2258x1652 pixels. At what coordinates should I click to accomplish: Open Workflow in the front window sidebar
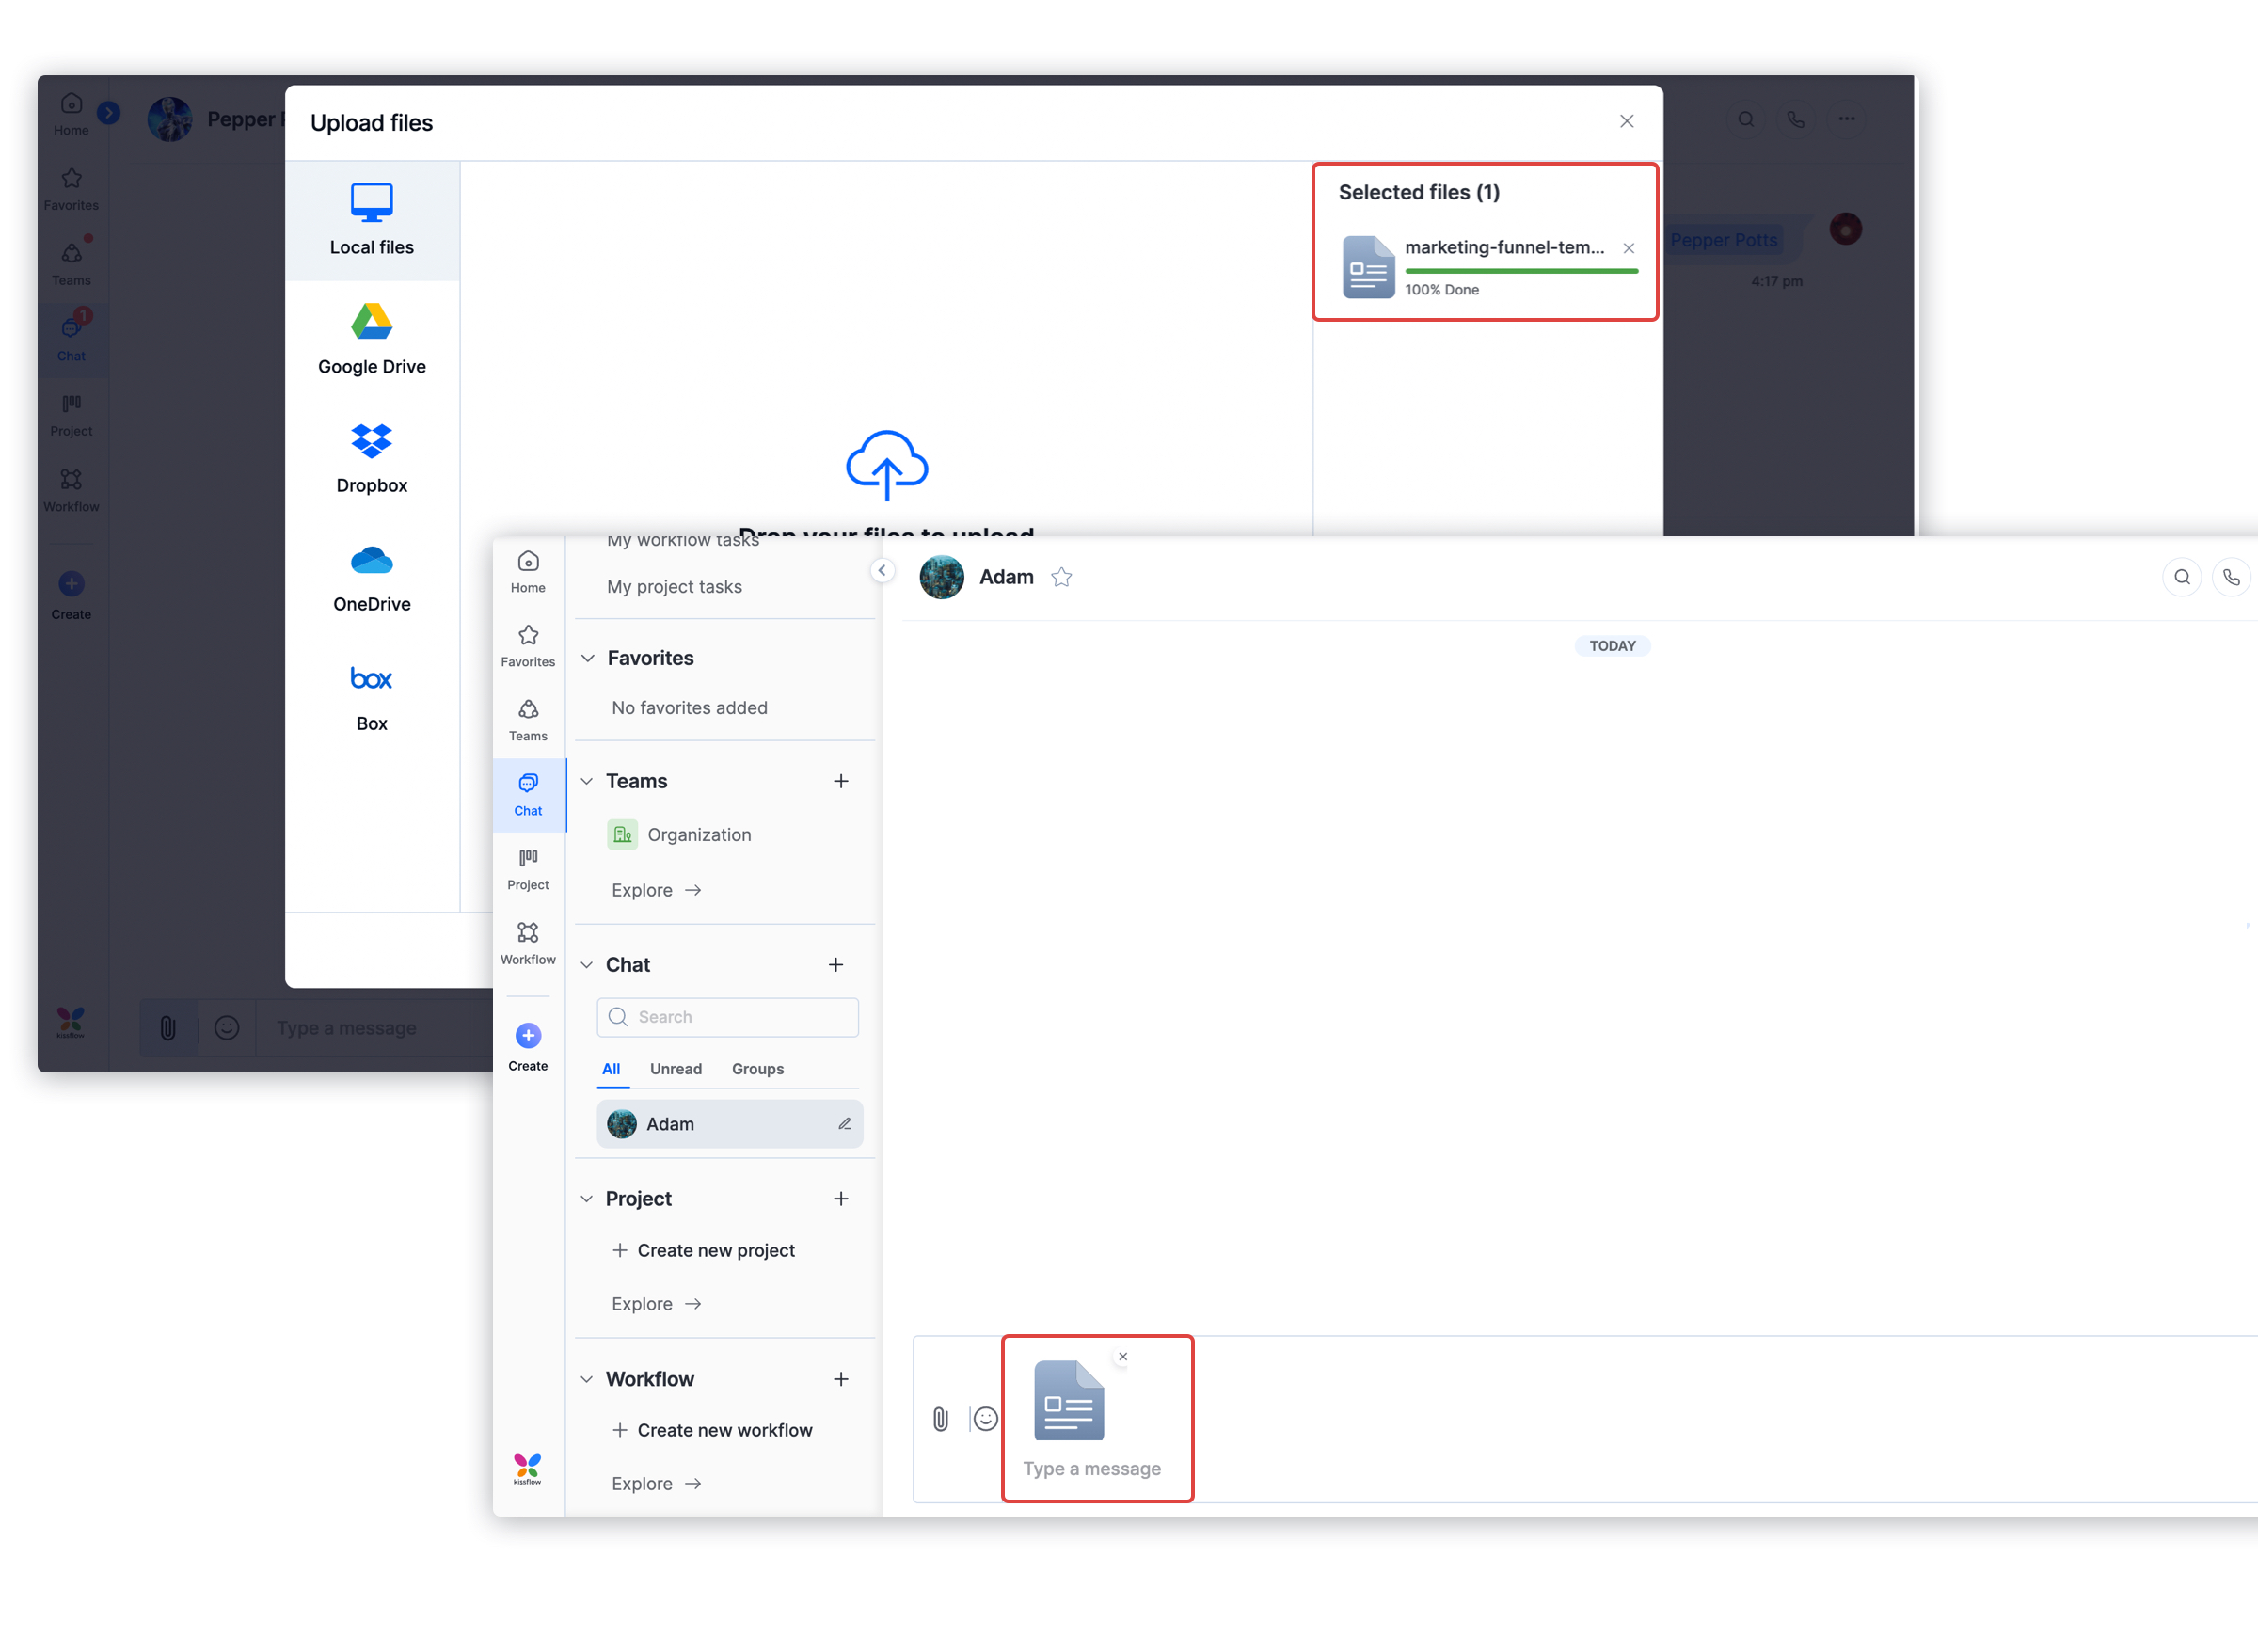point(528,943)
